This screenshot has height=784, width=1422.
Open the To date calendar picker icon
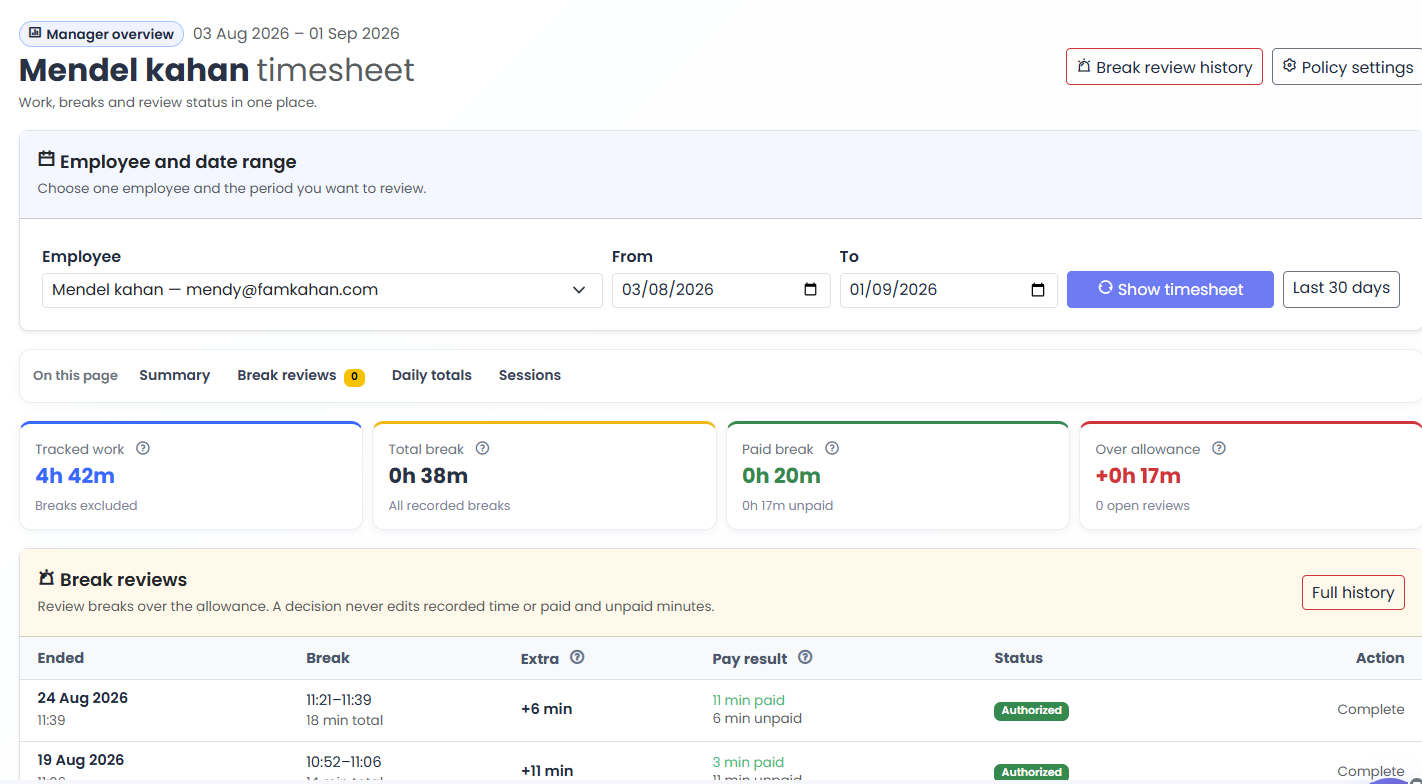1038,290
